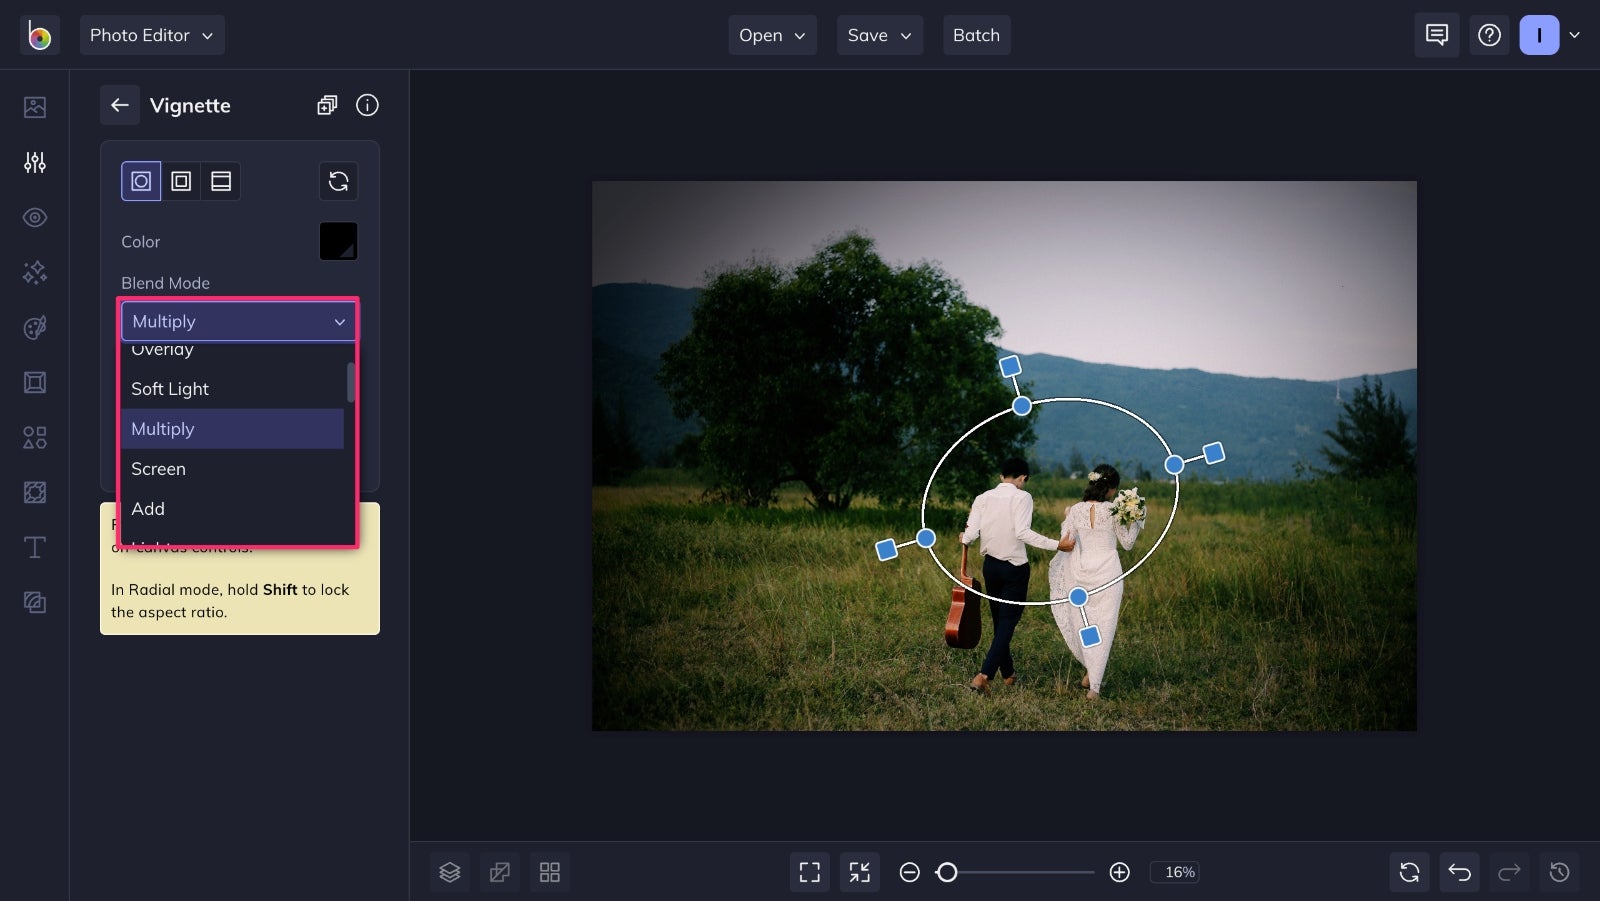Reset the vignette settings
The image size is (1600, 901).
(x=339, y=181)
